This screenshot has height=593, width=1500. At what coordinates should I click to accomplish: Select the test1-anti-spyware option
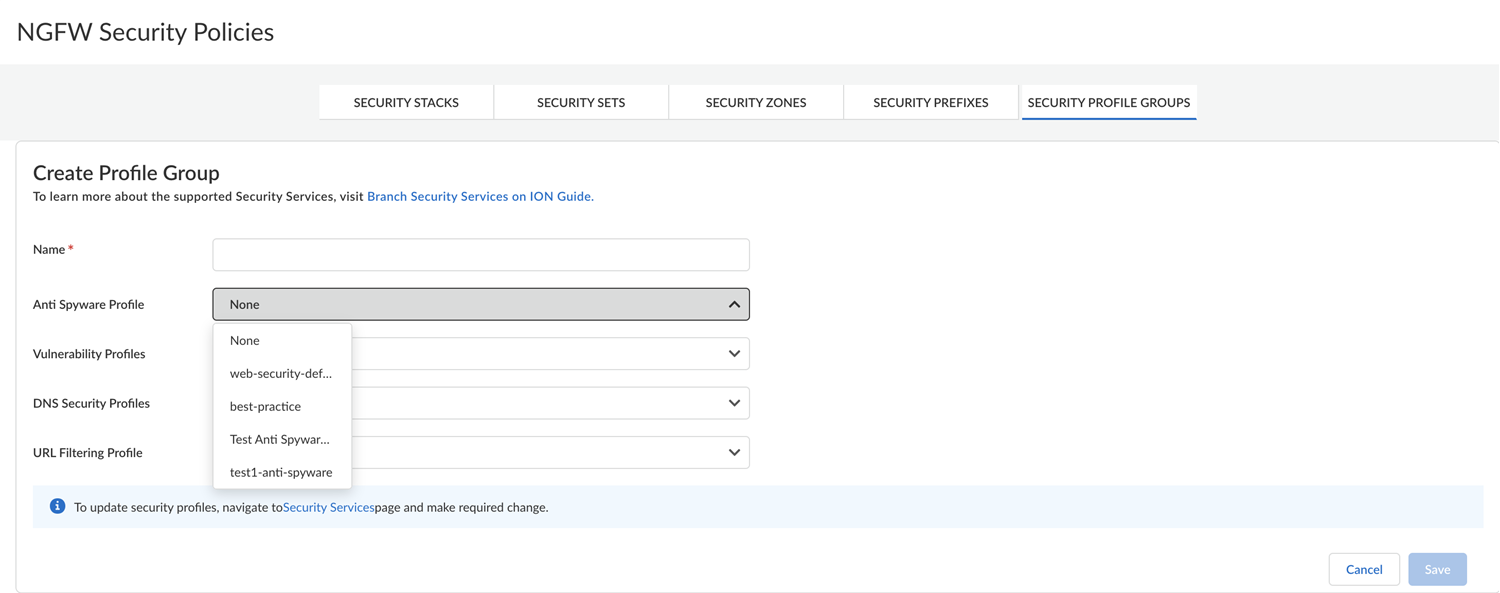point(281,472)
